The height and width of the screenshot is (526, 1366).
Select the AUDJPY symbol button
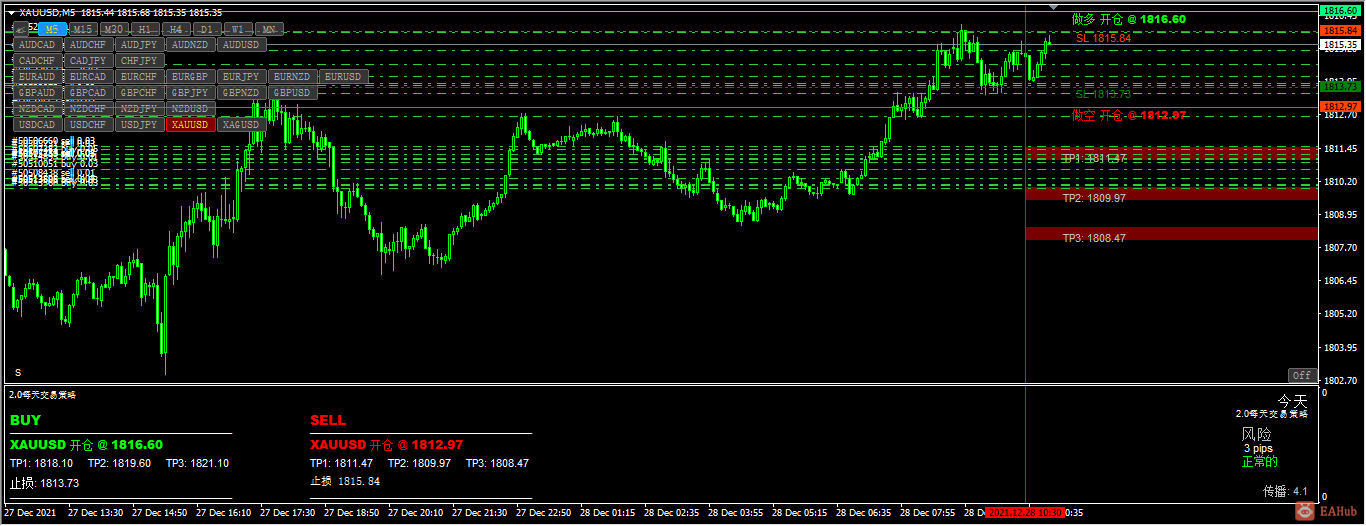coord(140,45)
